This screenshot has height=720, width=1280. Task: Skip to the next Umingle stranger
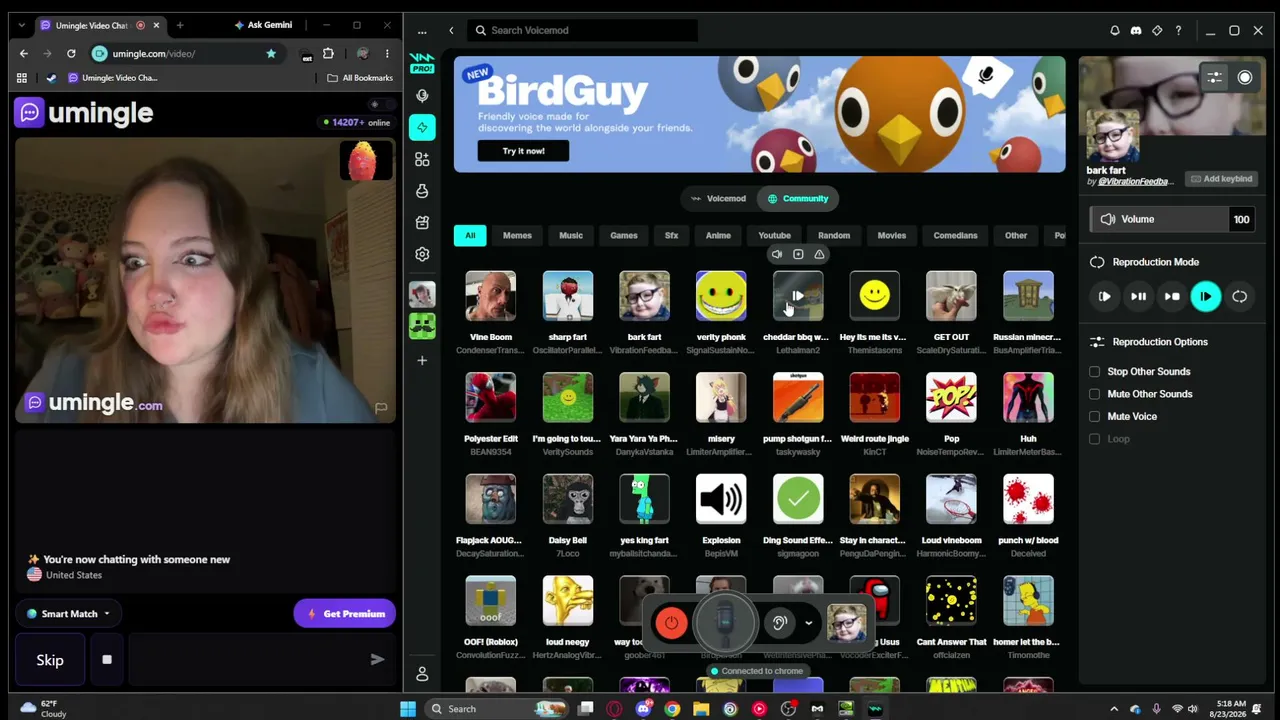(50, 660)
